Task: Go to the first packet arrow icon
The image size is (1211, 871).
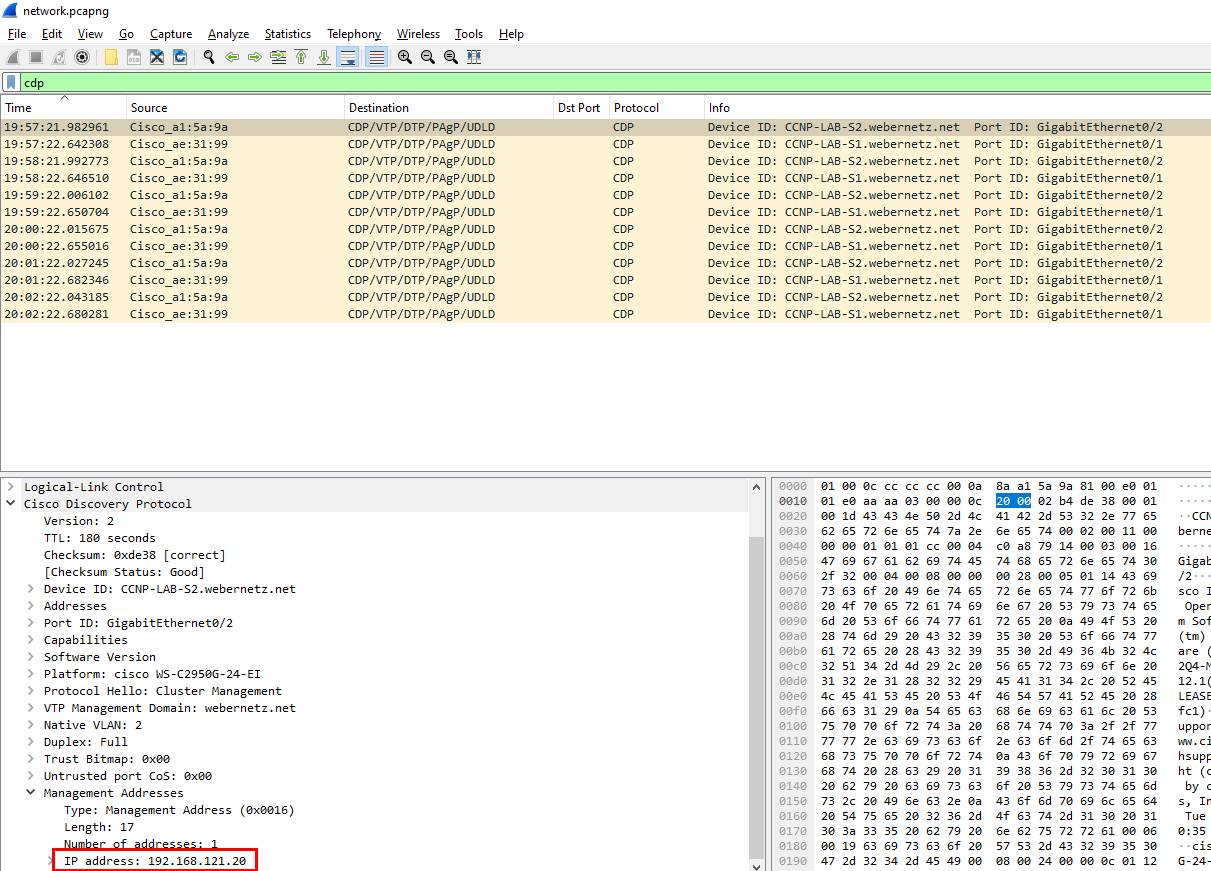Action: coord(301,57)
